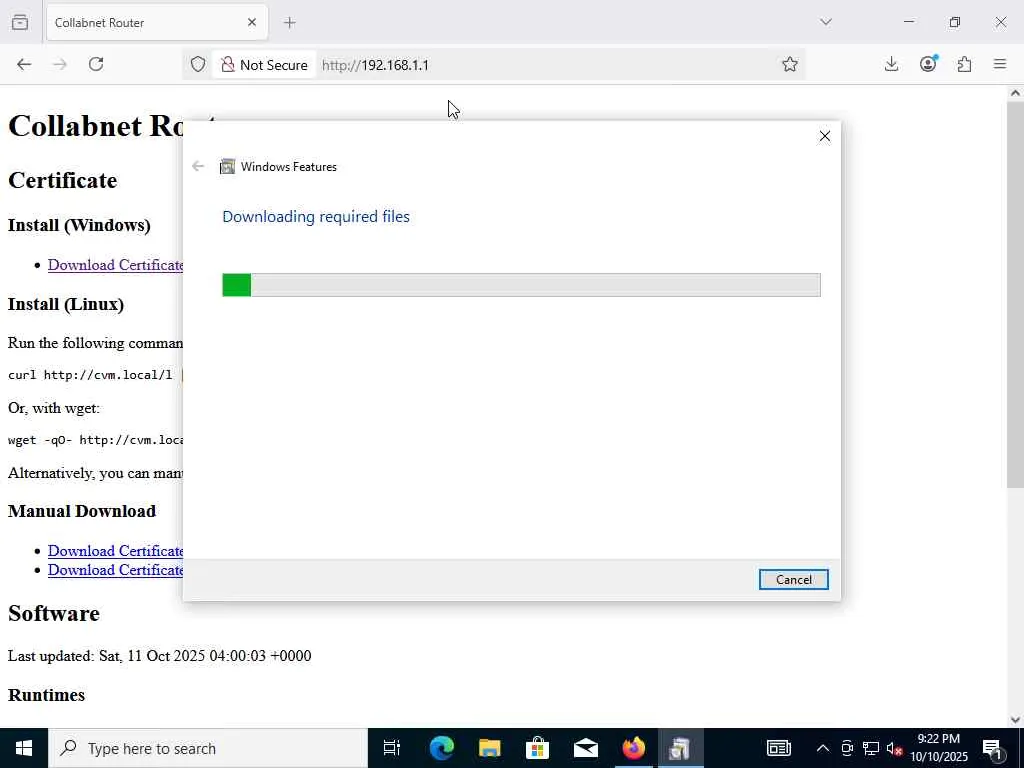This screenshot has width=1024, height=768.
Task: Select Windows Features taskbar button
Action: 680,748
